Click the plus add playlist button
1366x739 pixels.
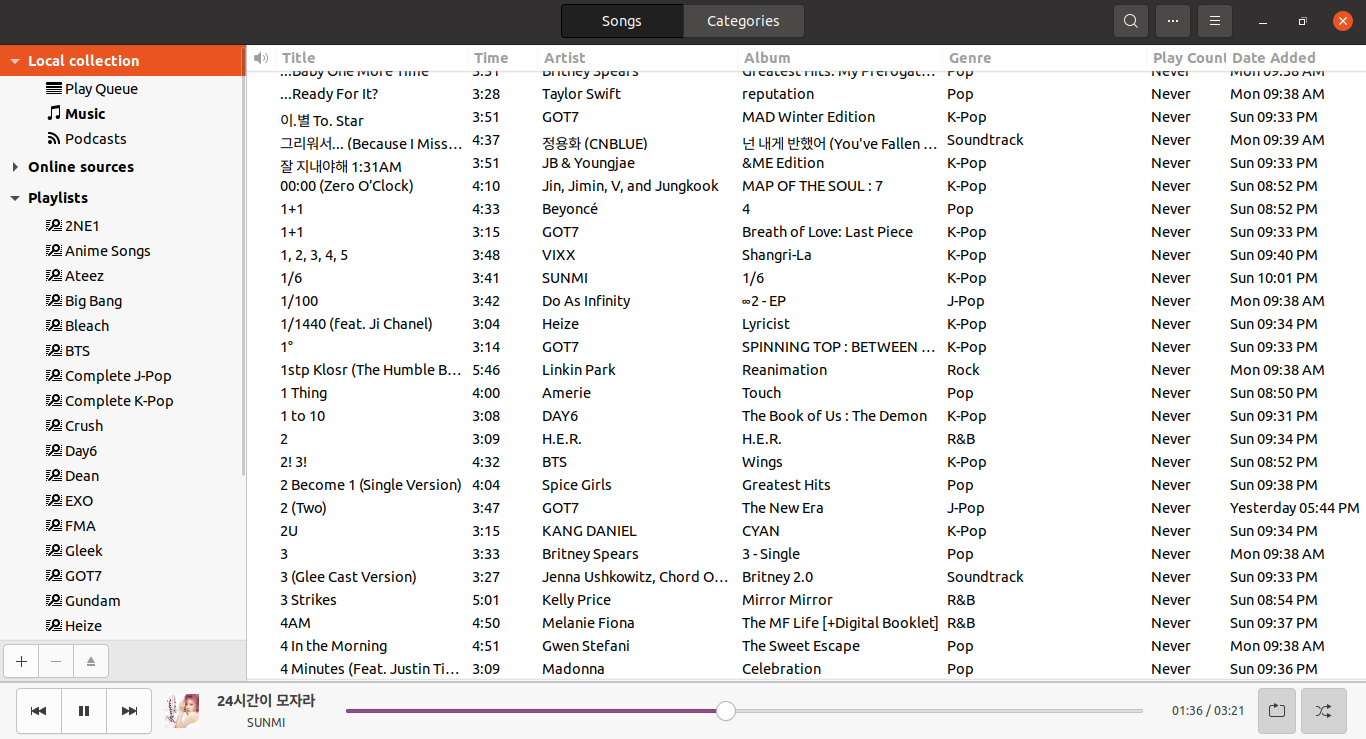coord(22,661)
